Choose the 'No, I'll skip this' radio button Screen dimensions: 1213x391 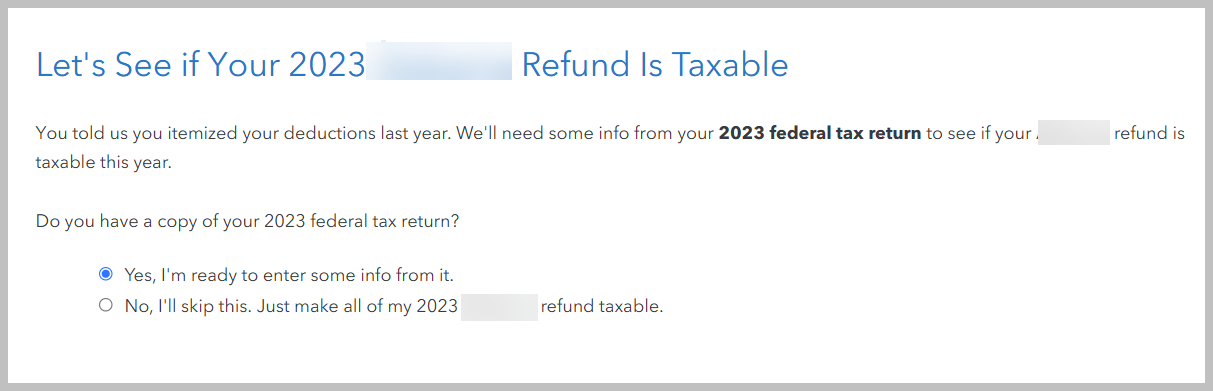pos(106,306)
